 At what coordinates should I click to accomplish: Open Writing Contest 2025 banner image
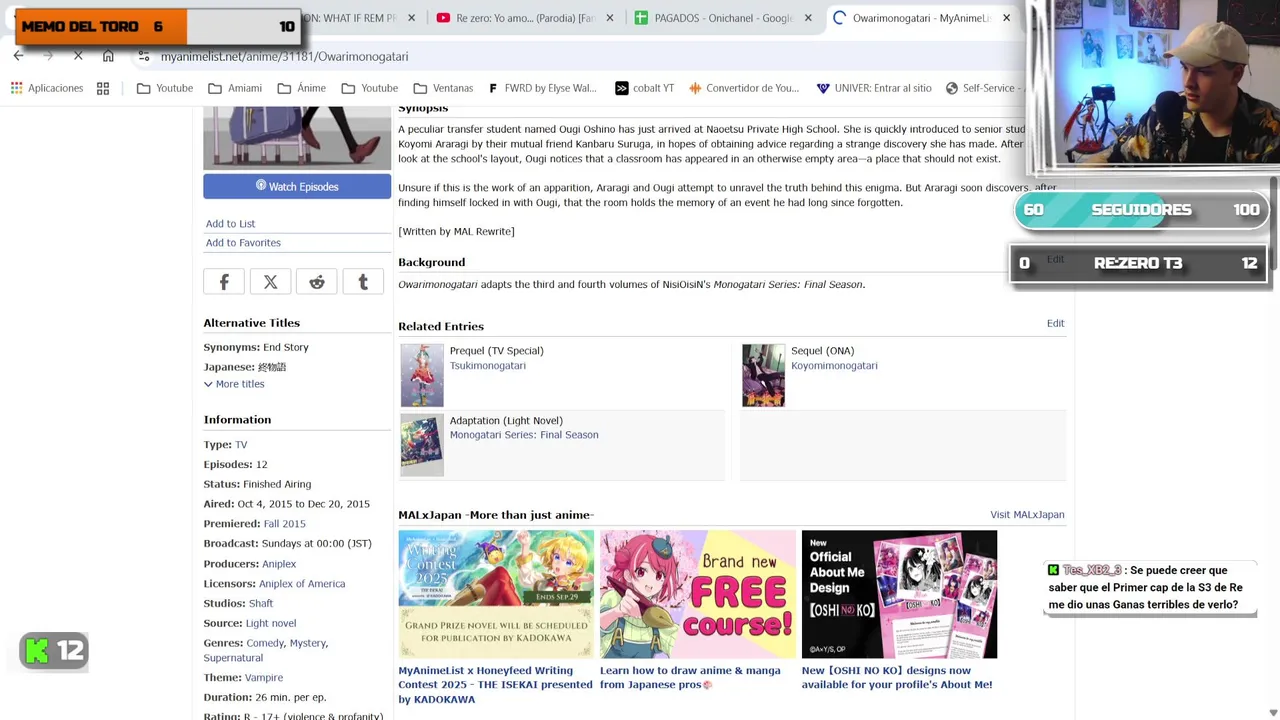496,595
